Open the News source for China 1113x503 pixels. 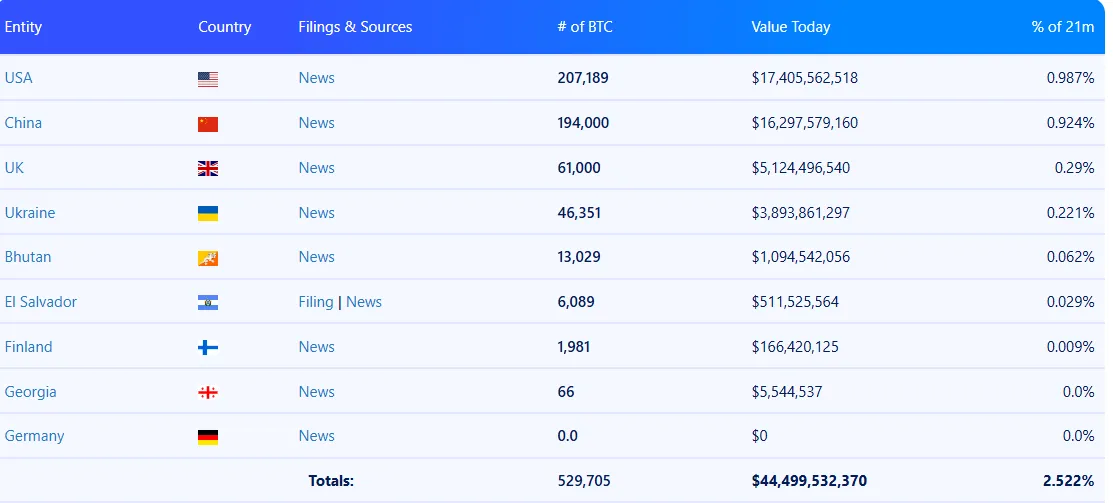316,123
